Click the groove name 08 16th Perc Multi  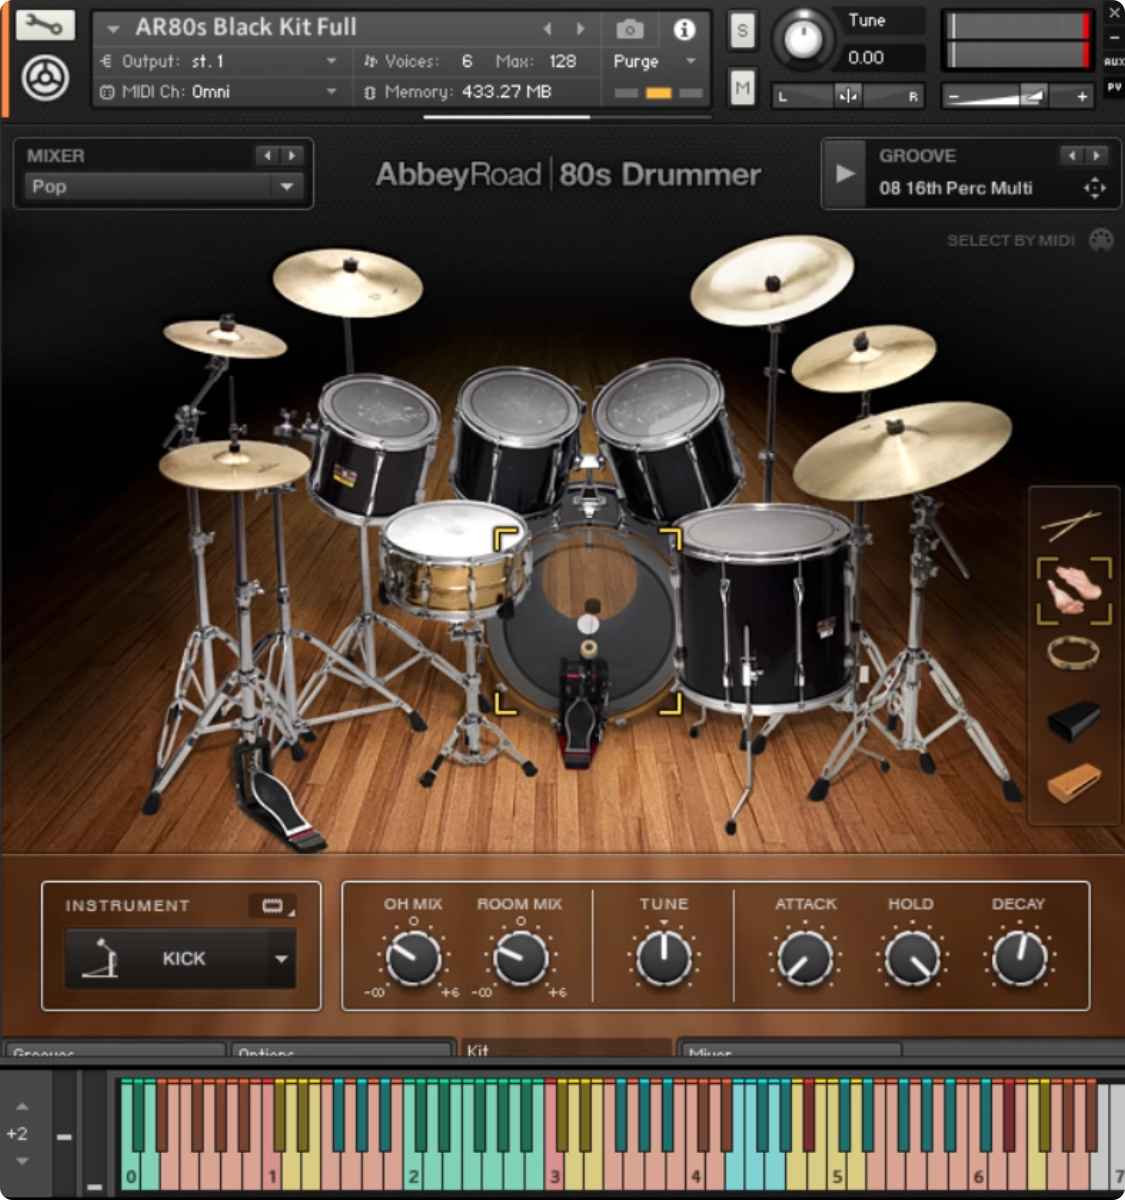click(956, 188)
